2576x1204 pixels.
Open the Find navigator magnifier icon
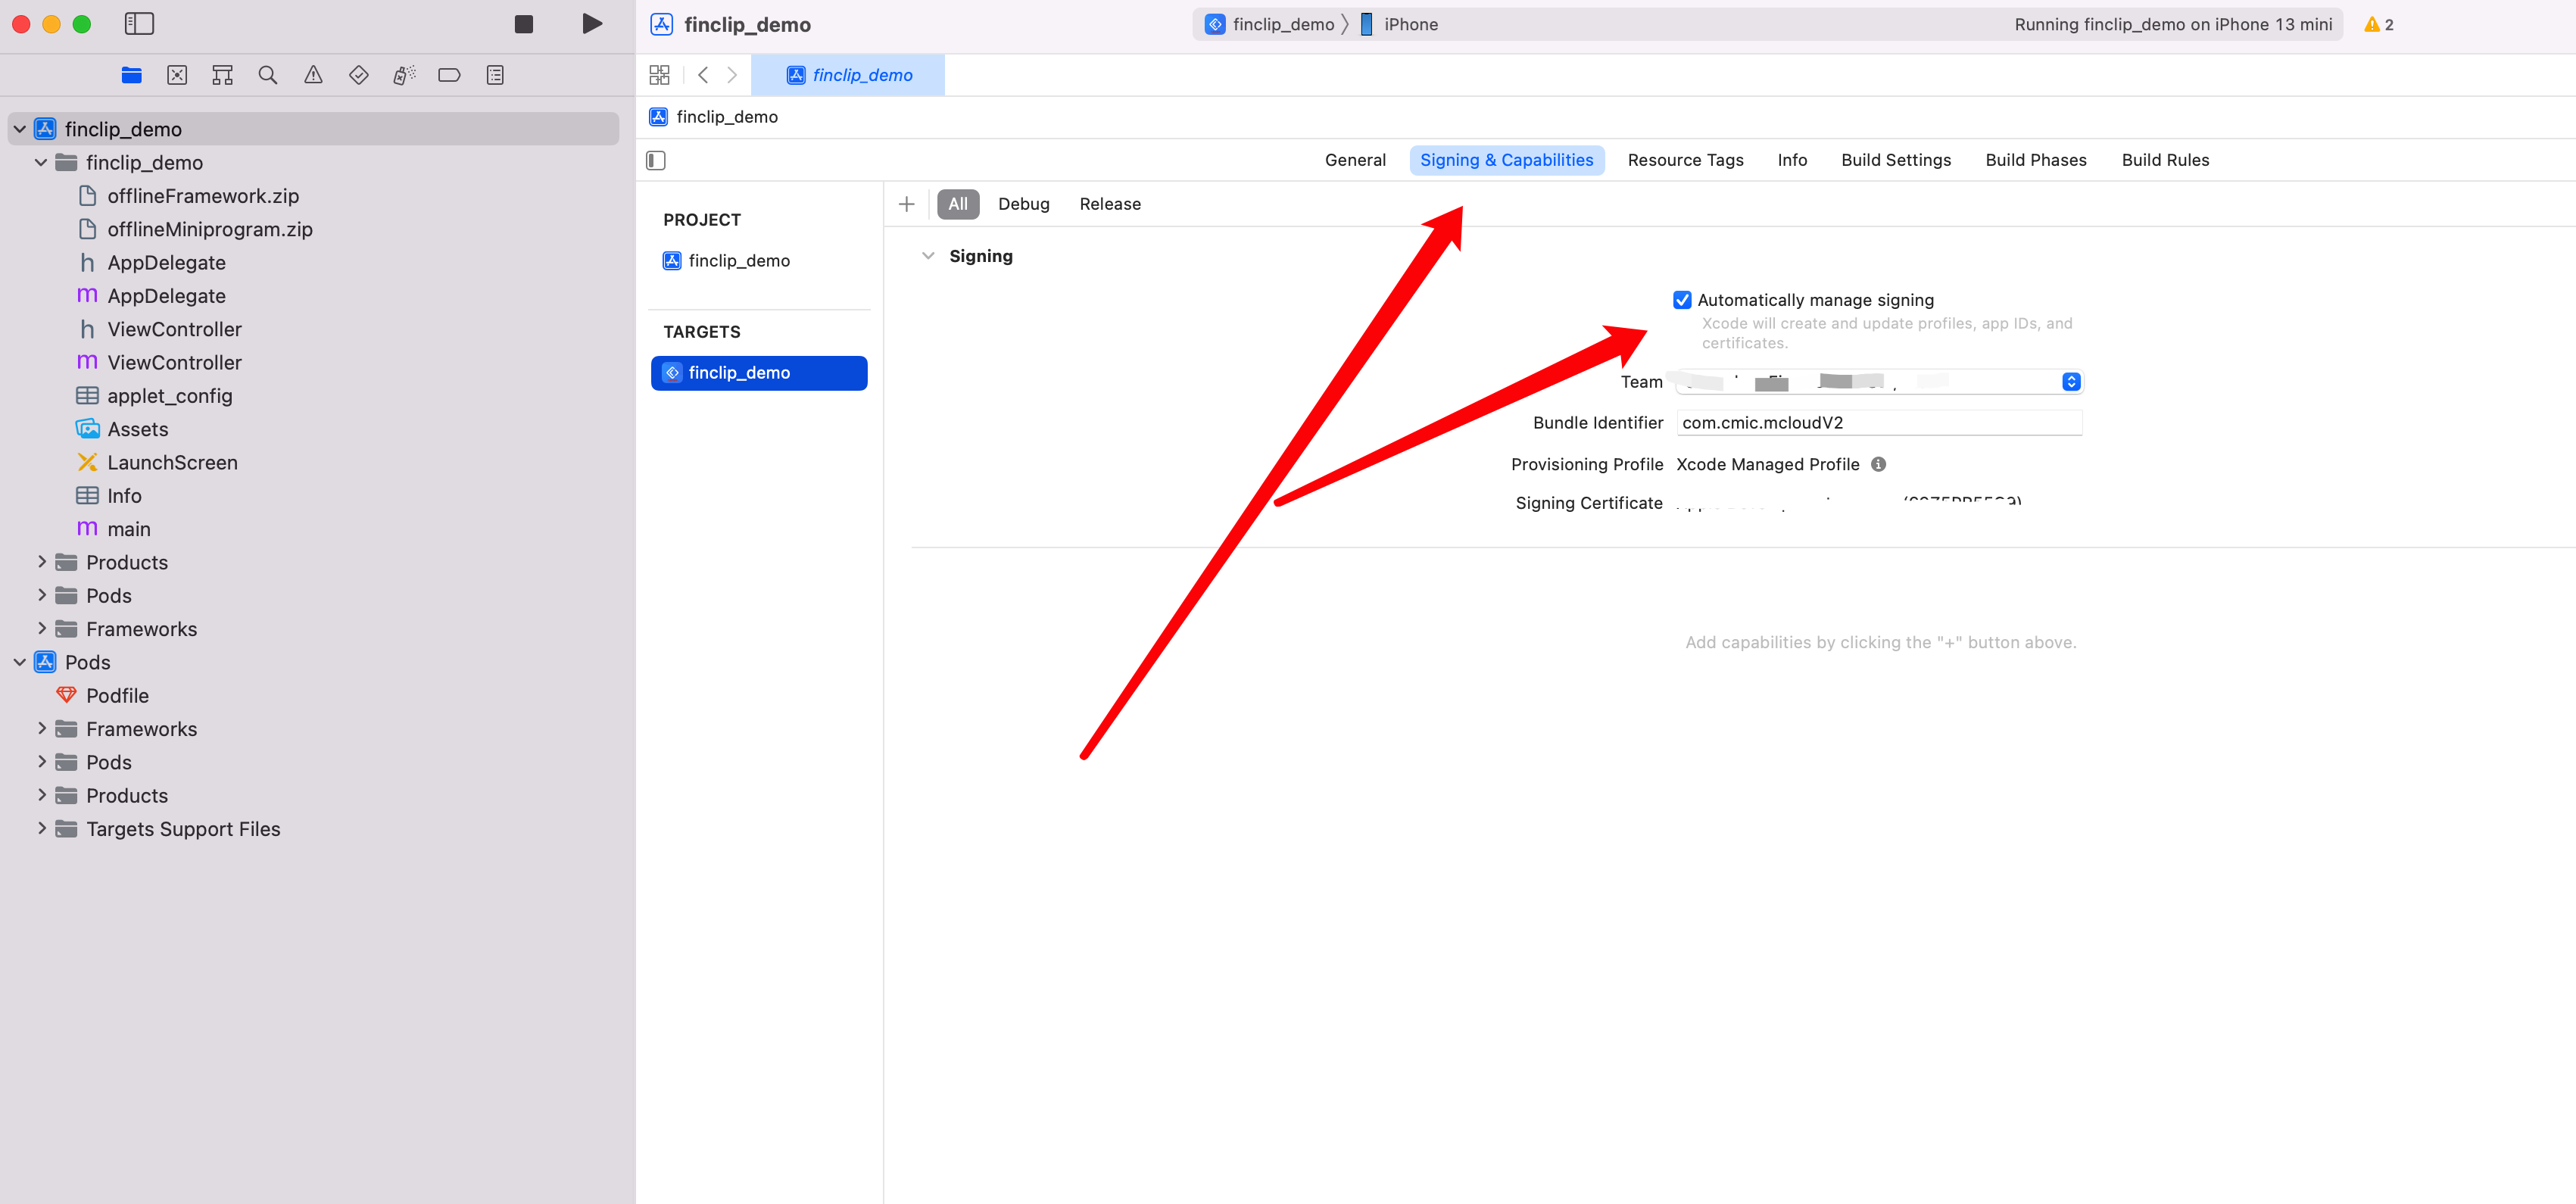pyautogui.click(x=267, y=75)
